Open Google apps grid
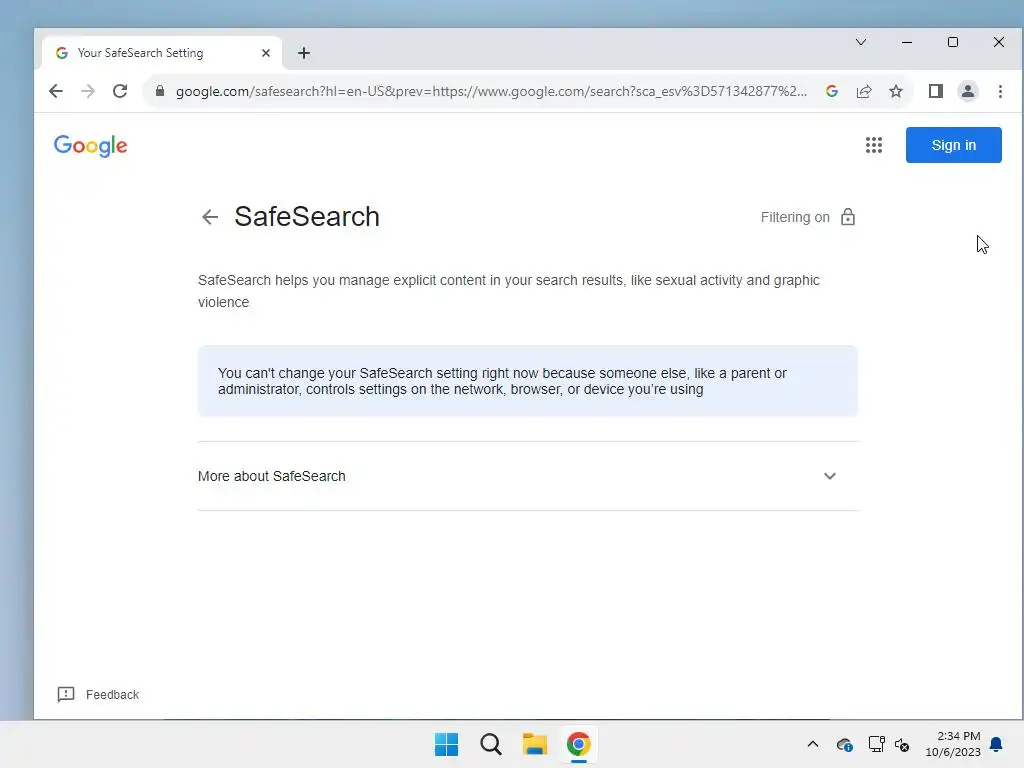 [874, 145]
